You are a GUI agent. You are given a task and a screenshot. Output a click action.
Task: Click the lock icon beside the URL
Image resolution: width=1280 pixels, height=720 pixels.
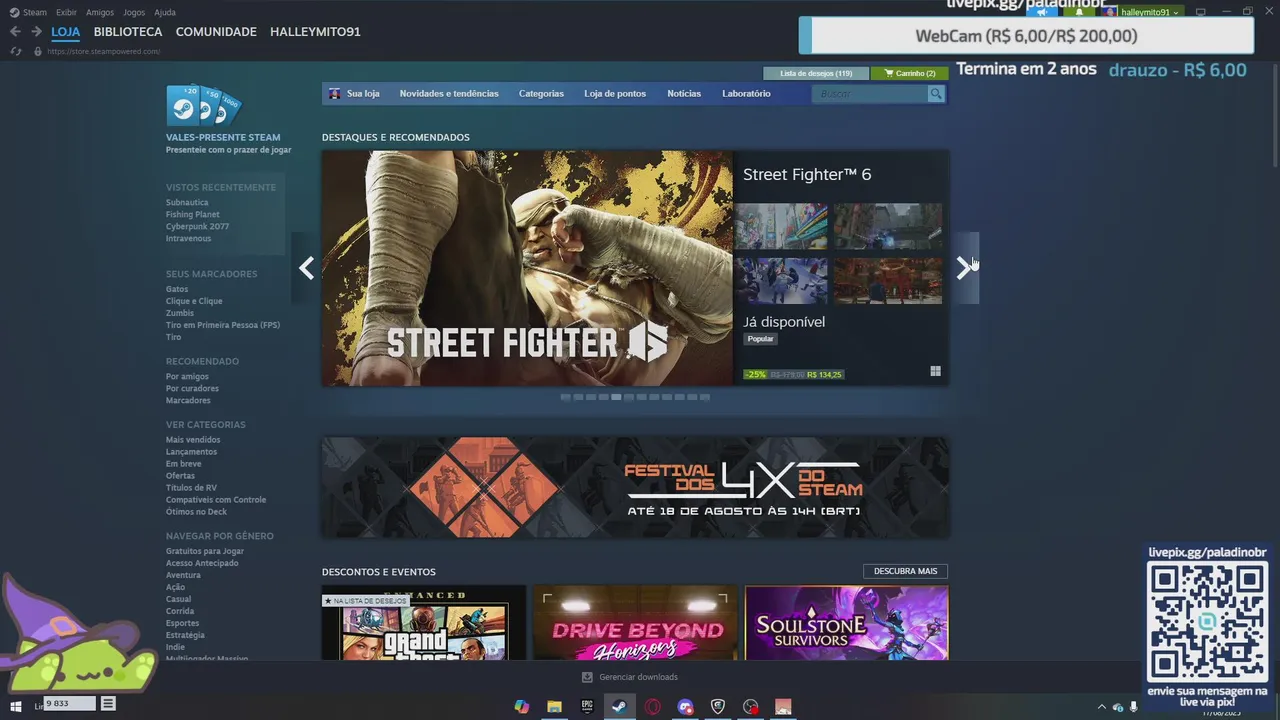[38, 51]
